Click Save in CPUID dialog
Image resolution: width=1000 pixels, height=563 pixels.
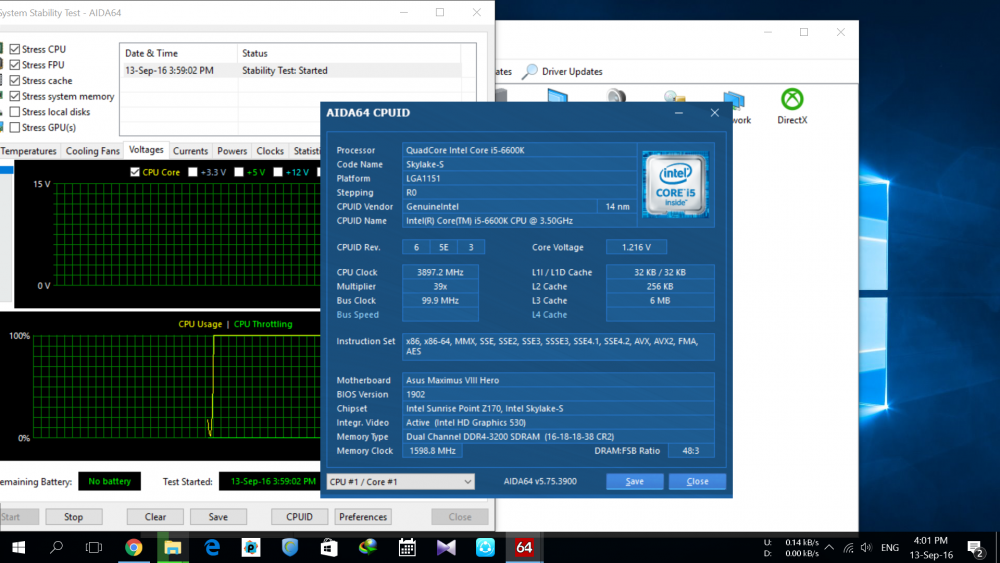point(635,481)
